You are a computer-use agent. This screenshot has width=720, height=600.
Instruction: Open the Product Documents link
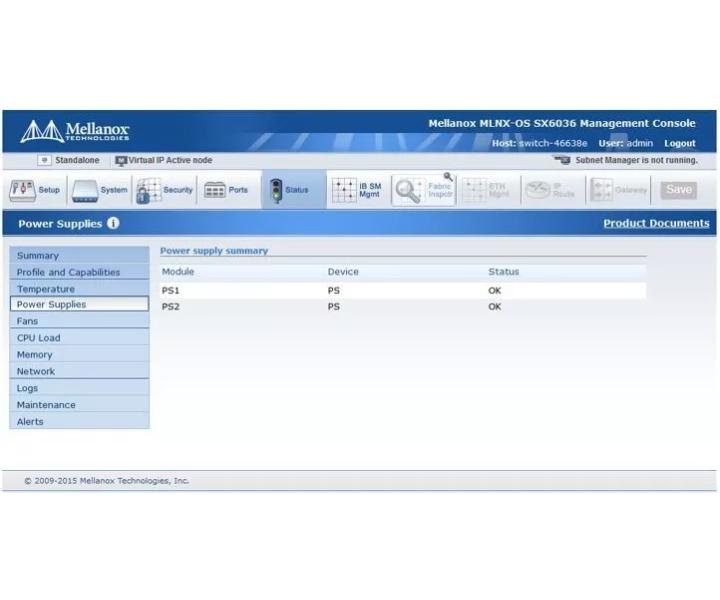pyautogui.click(x=656, y=223)
